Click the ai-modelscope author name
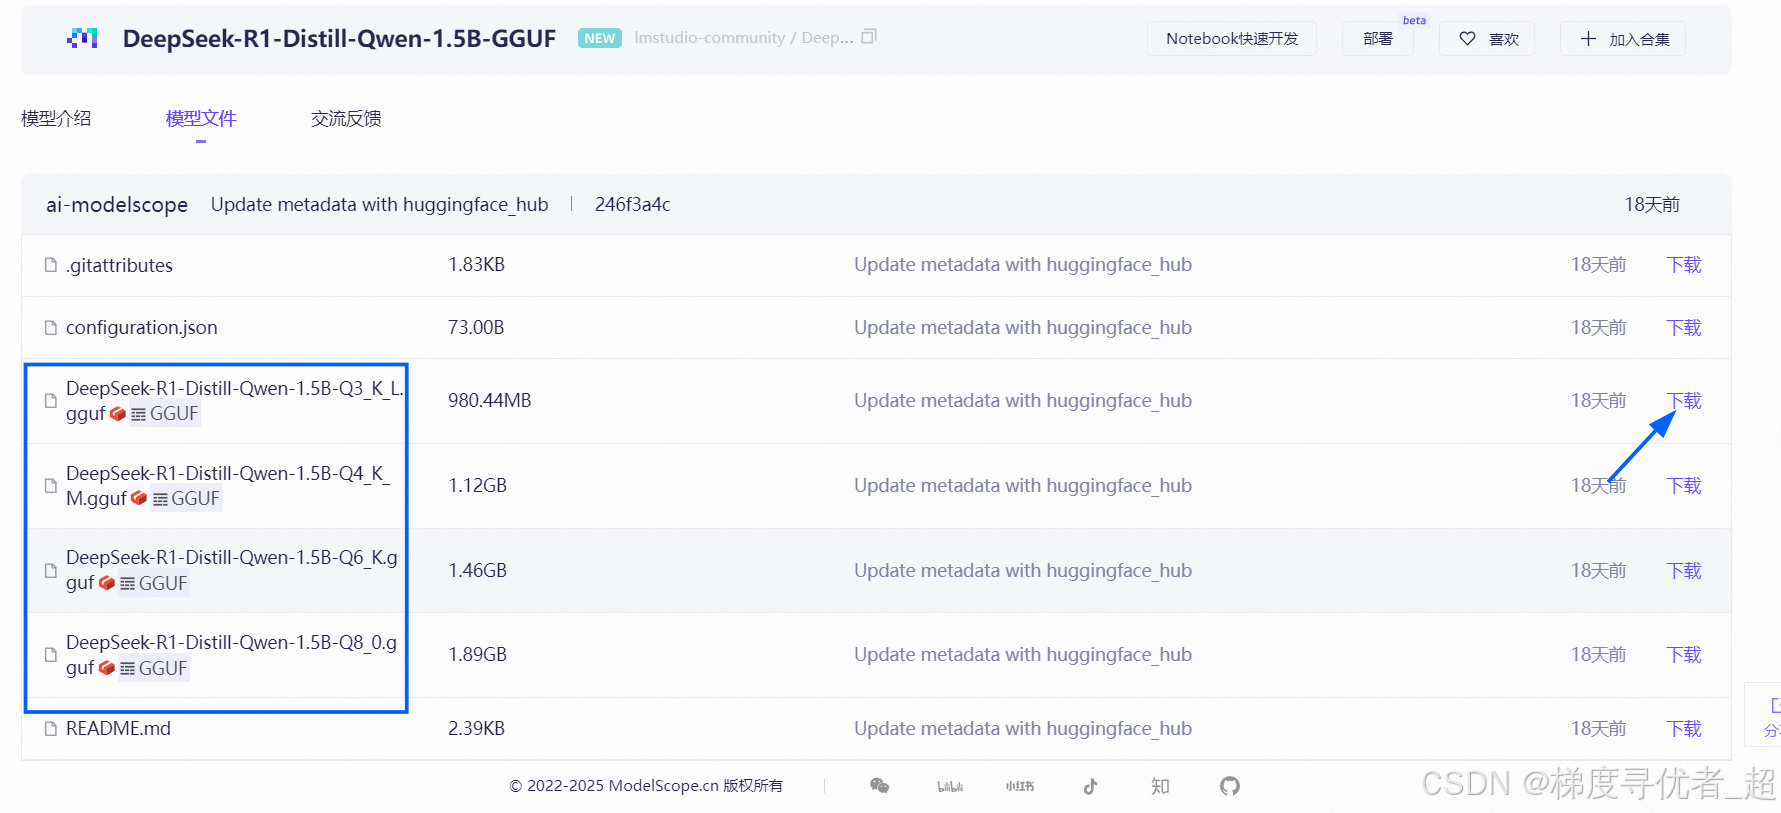Viewport: 1781px width, 813px height. click(117, 205)
